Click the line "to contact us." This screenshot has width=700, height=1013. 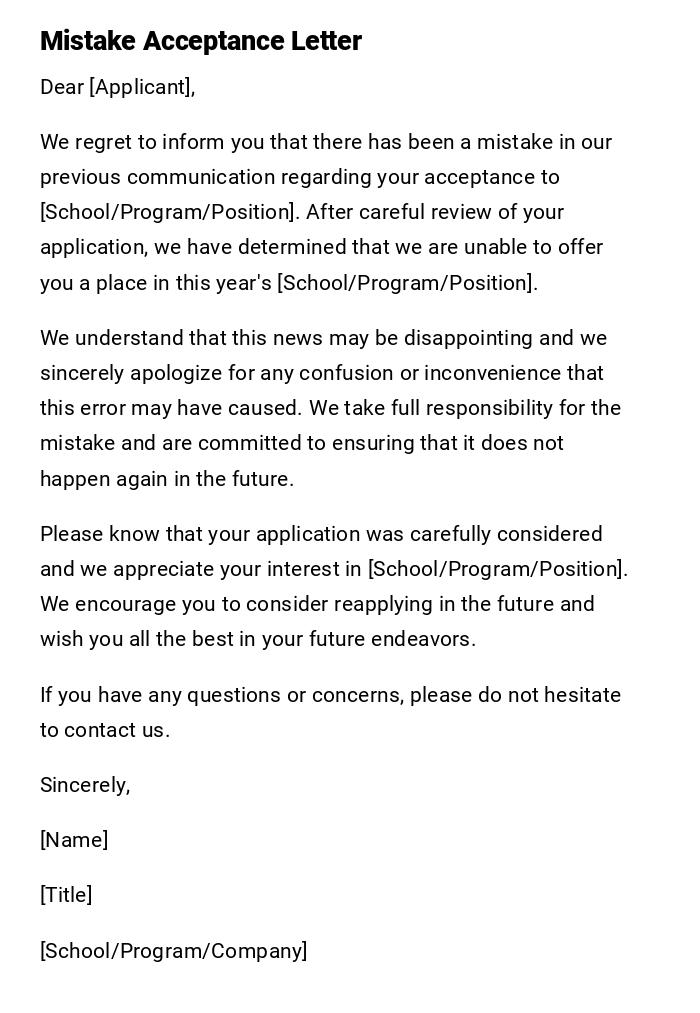point(105,730)
